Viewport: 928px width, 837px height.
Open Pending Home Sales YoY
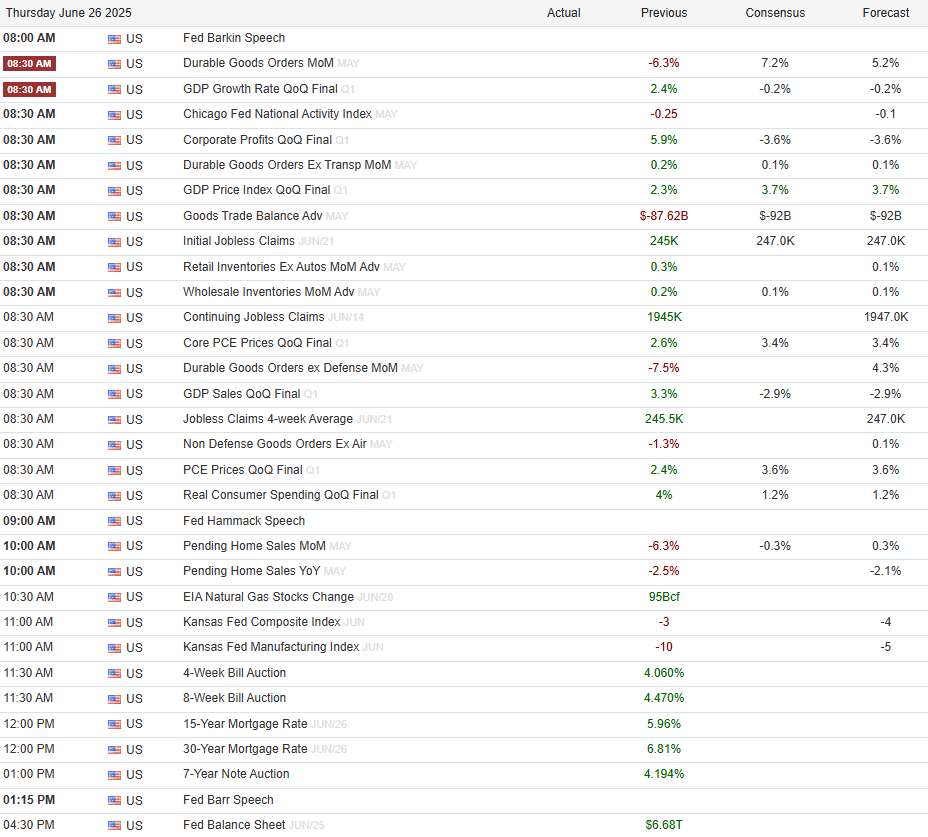[x=252, y=571]
